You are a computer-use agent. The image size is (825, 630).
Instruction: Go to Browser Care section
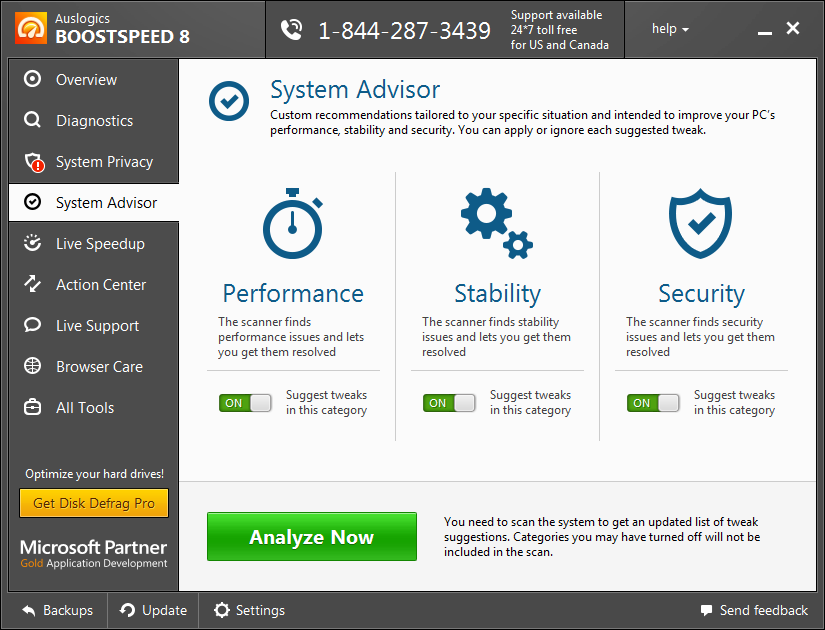(x=94, y=367)
